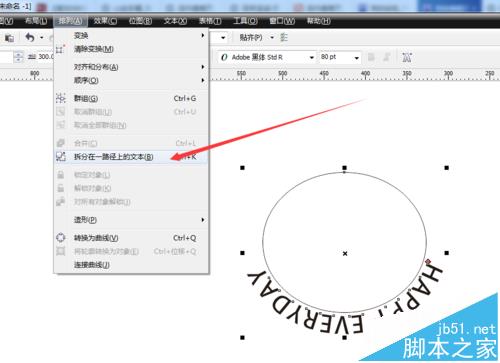Open the 工具(O) menu
The height and width of the screenshot is (363, 500).
click(245, 21)
